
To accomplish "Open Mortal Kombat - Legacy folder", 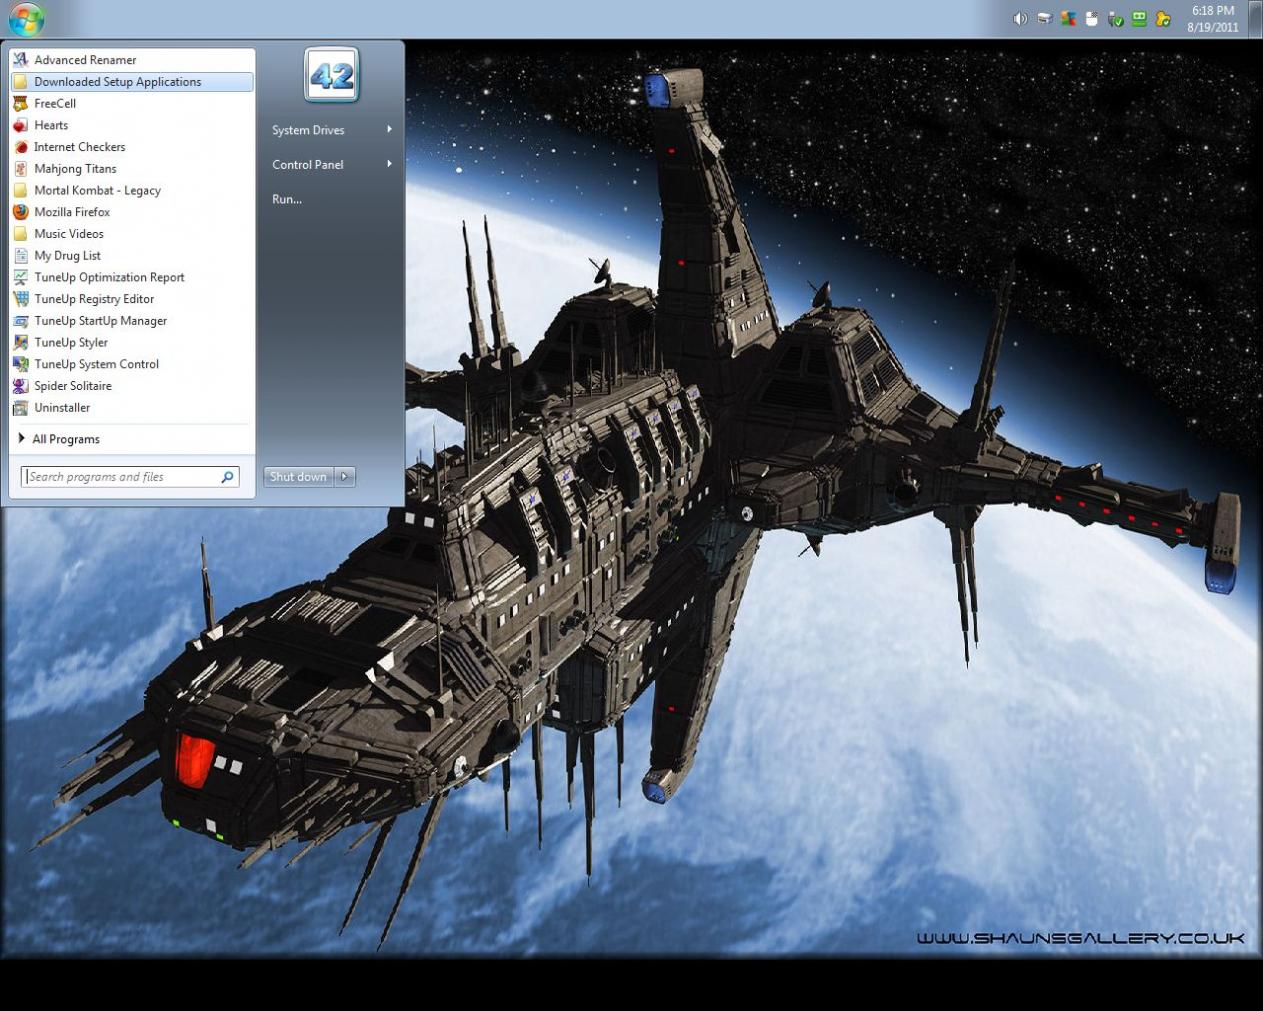I will point(131,191).
